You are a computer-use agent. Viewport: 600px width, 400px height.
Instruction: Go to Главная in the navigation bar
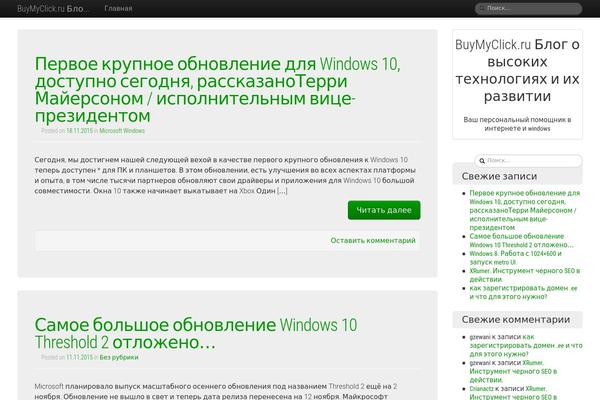click(118, 8)
